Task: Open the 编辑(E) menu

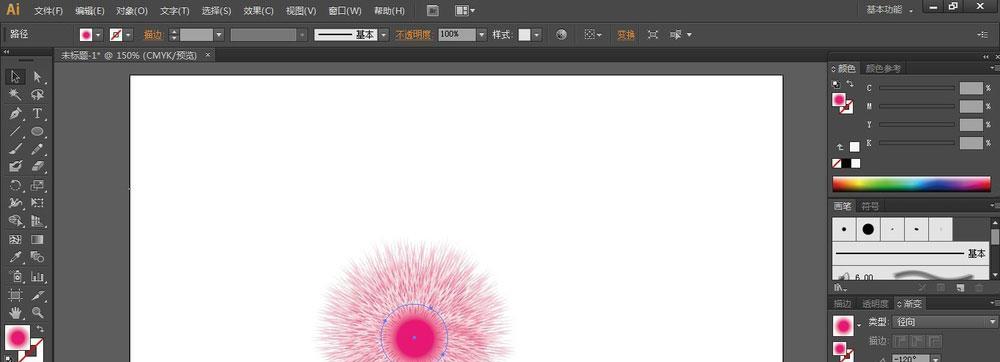Action: (90, 11)
